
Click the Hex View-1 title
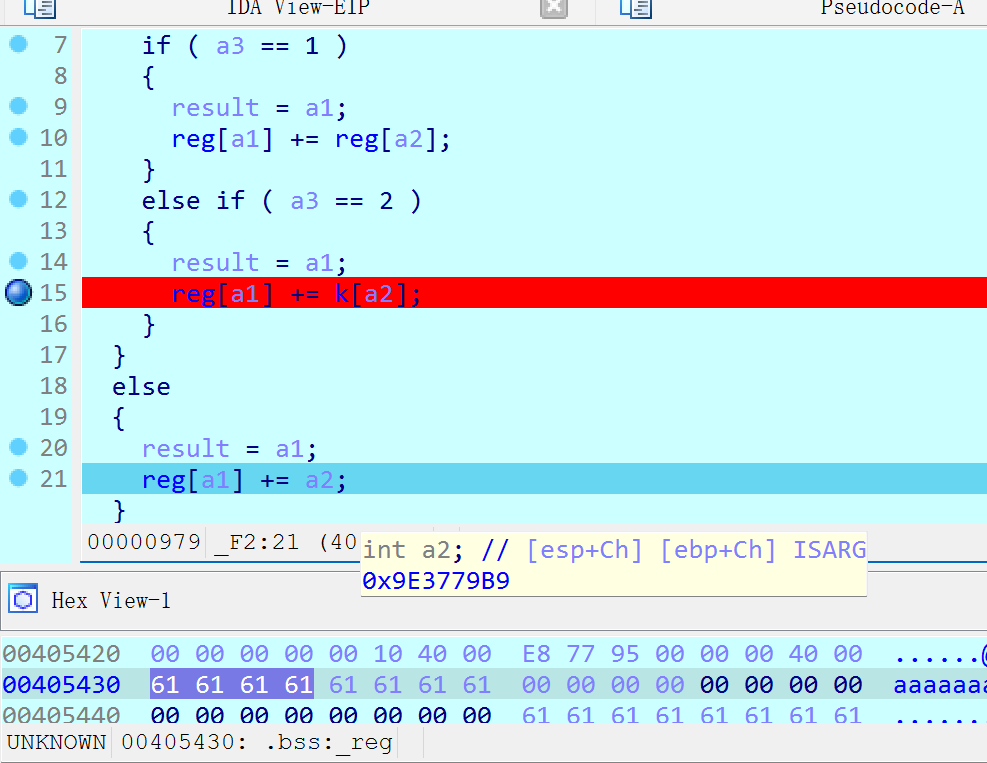pos(111,600)
